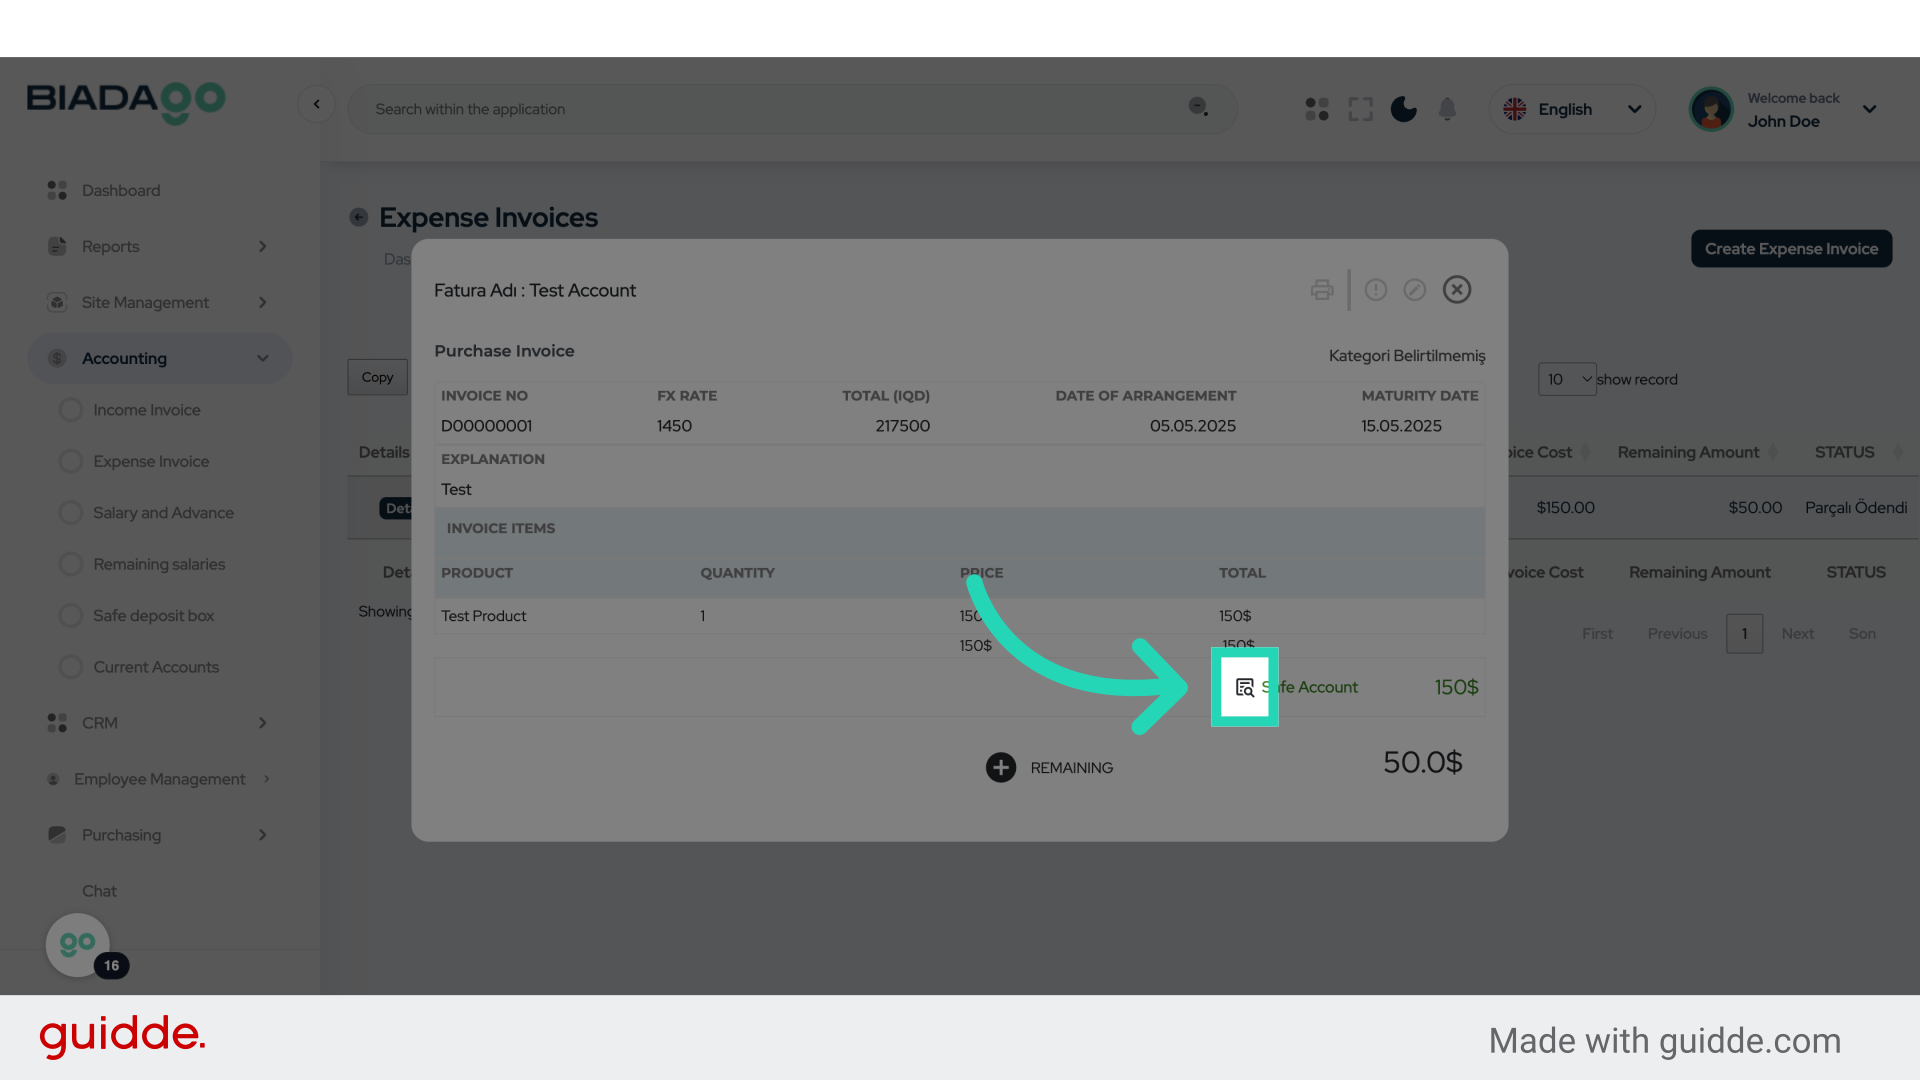Close the invoice detail dialog
Viewport: 1920px width, 1080px height.
[x=1457, y=290]
